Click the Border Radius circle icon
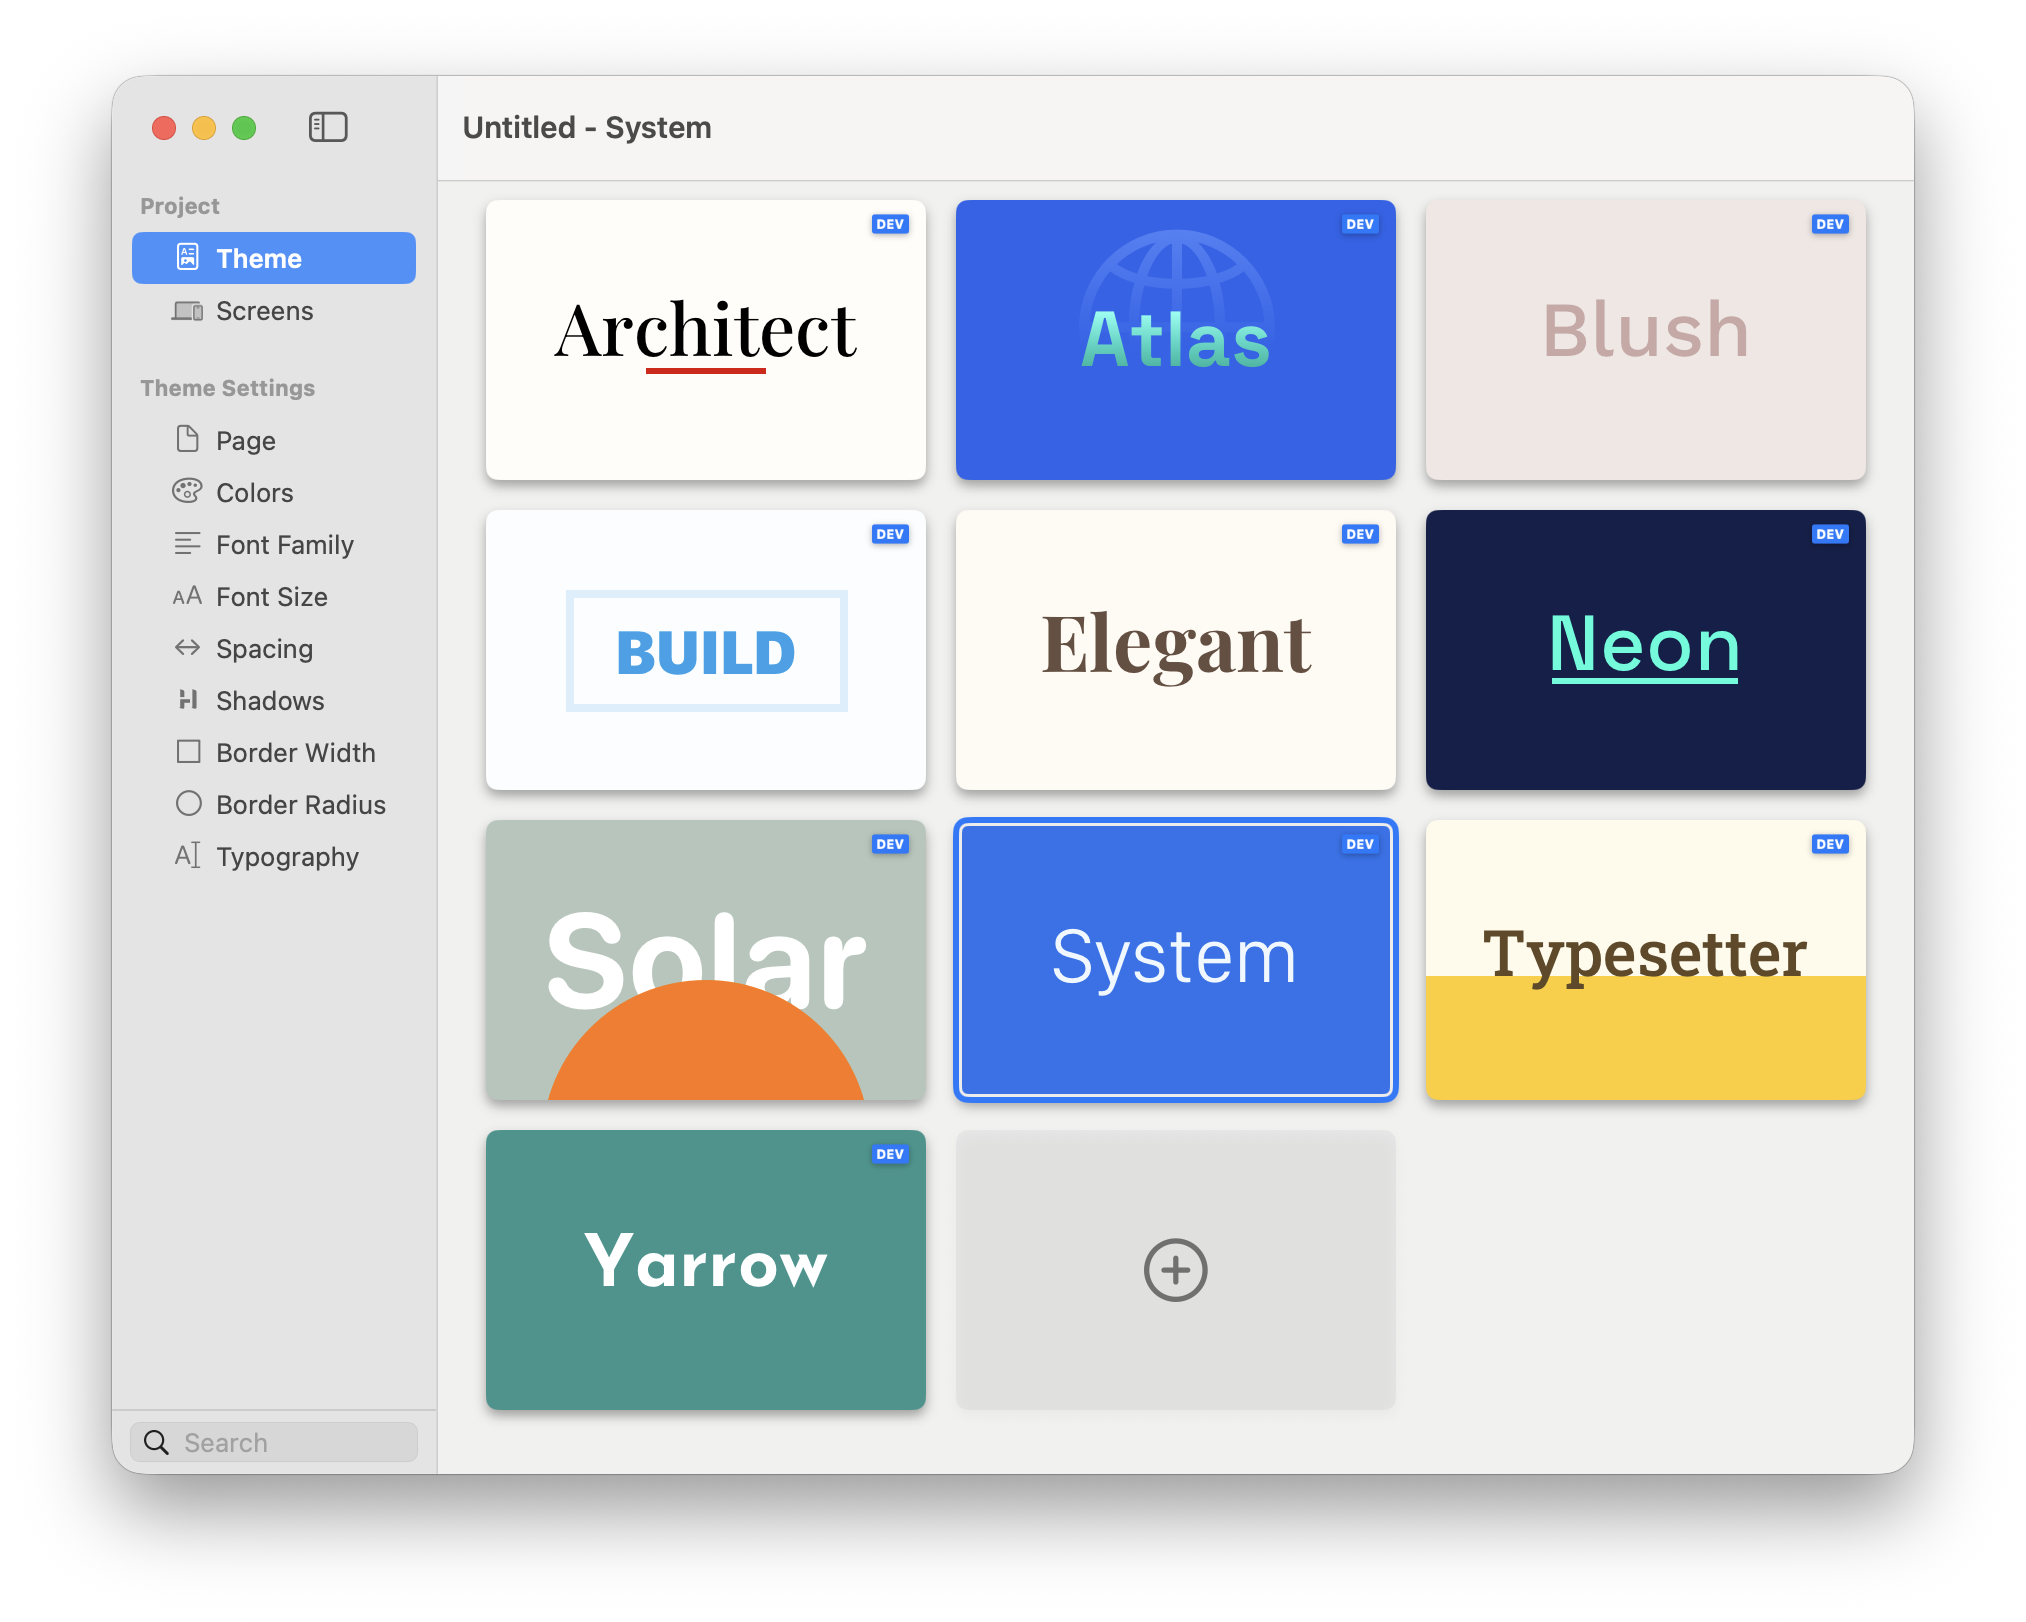The width and height of the screenshot is (2026, 1622). 188,803
